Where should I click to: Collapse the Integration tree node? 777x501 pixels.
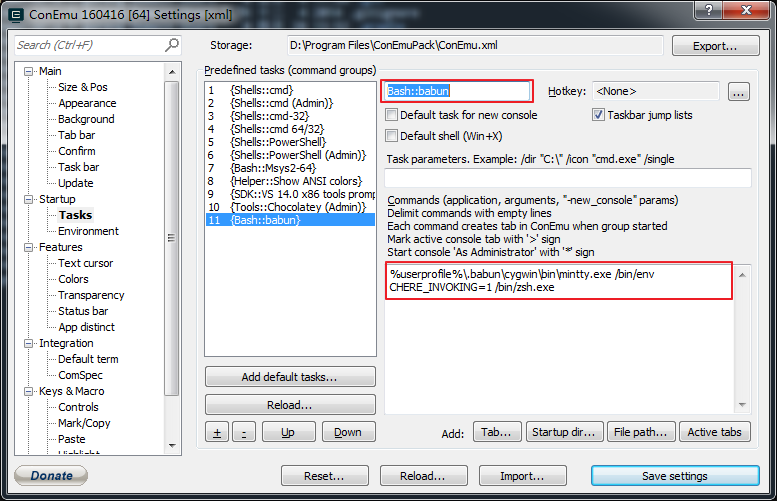tap(29, 343)
